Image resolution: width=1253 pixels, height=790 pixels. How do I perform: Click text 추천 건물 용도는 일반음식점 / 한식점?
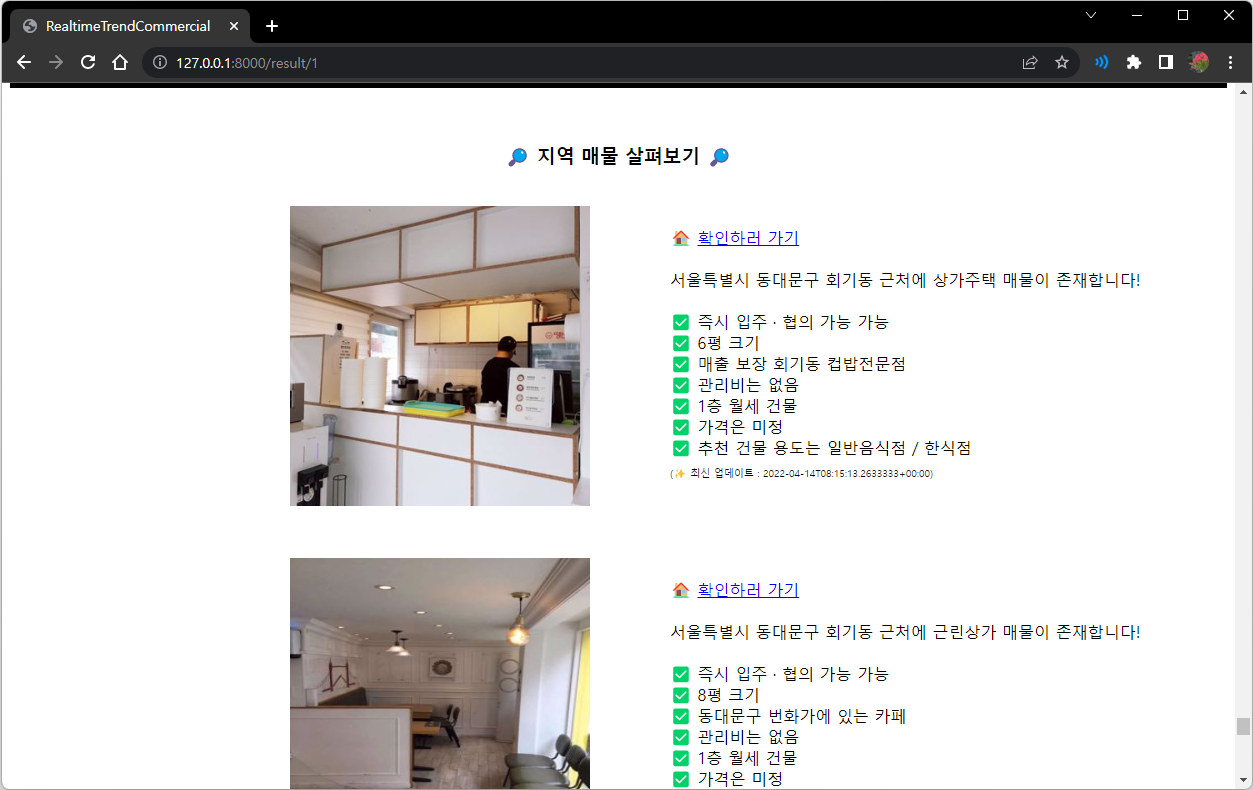pos(835,448)
